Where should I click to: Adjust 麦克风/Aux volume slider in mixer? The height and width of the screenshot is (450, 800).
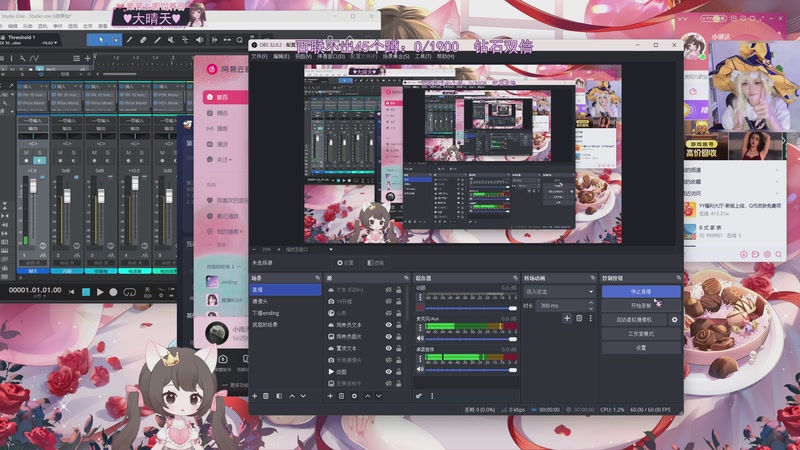471,339
